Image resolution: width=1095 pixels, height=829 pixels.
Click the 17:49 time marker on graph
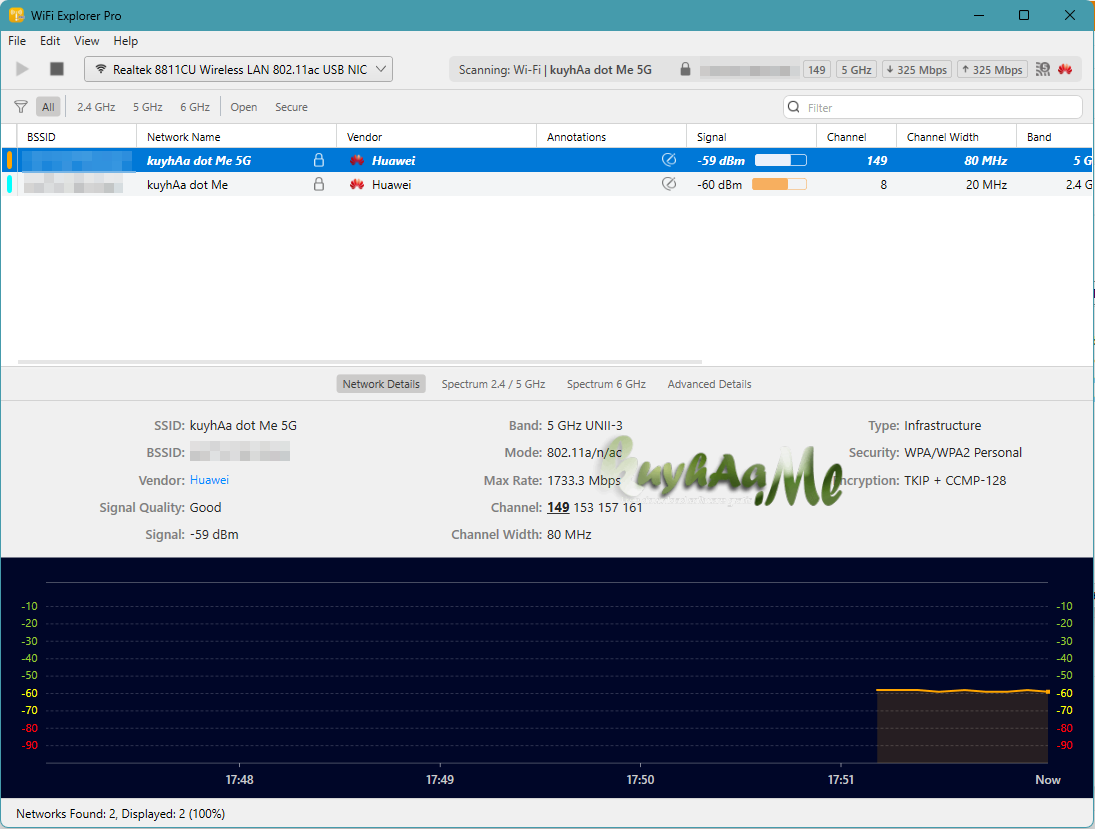[x=440, y=779]
